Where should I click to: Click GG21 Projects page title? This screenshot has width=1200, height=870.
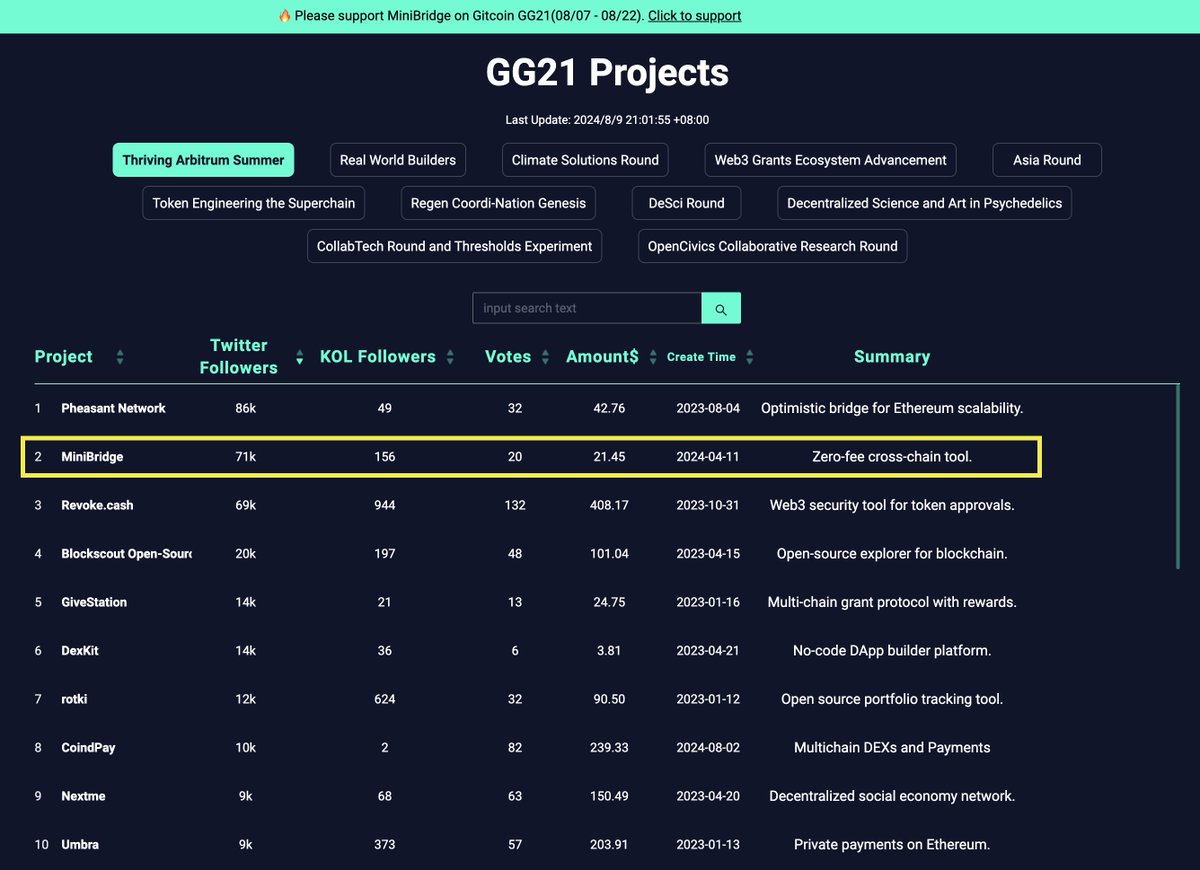607,73
